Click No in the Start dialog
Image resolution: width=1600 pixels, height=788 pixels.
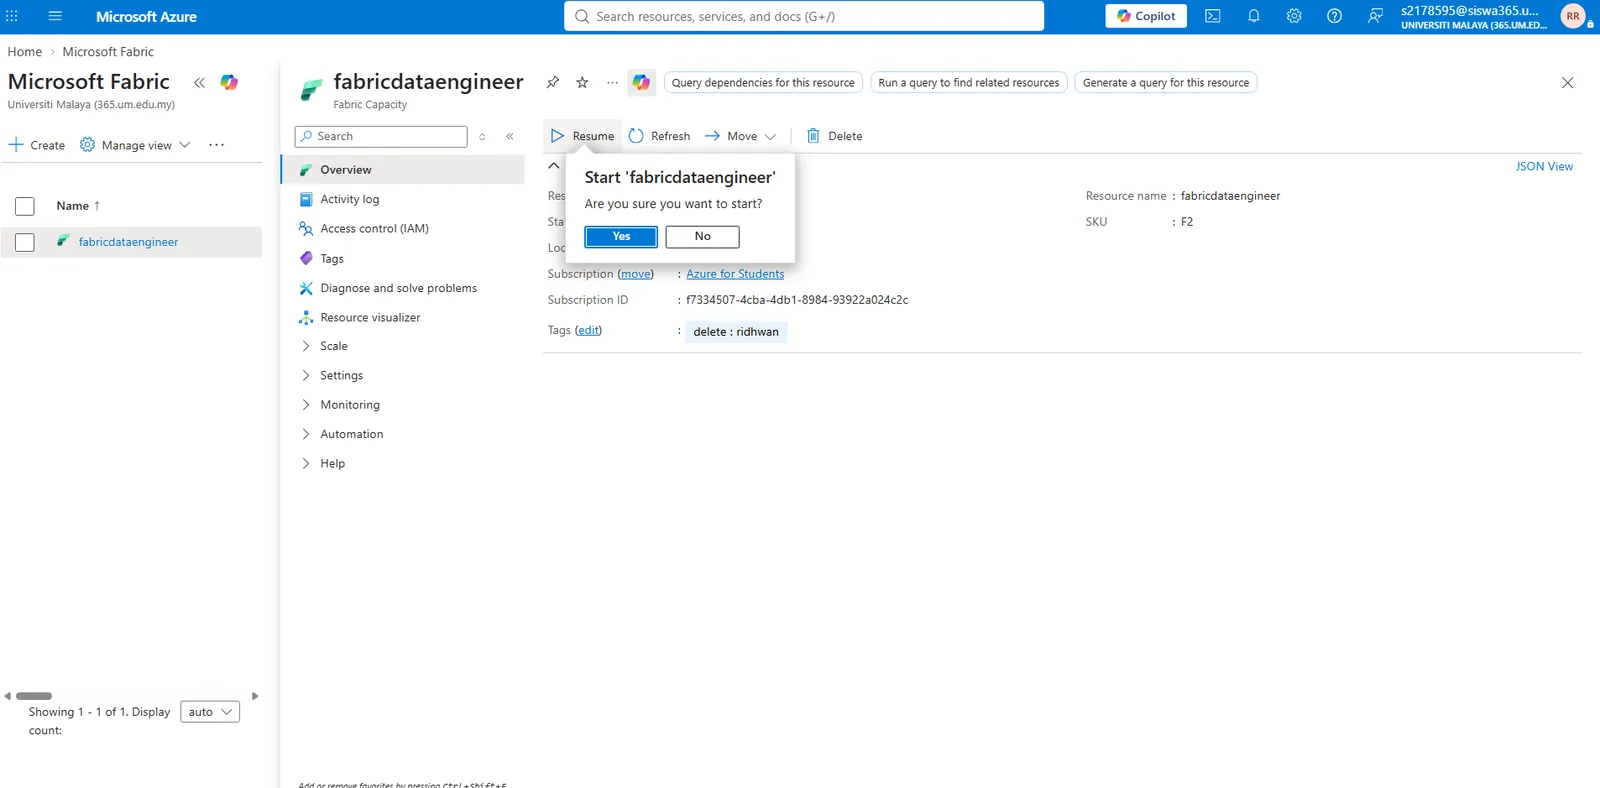[702, 237]
